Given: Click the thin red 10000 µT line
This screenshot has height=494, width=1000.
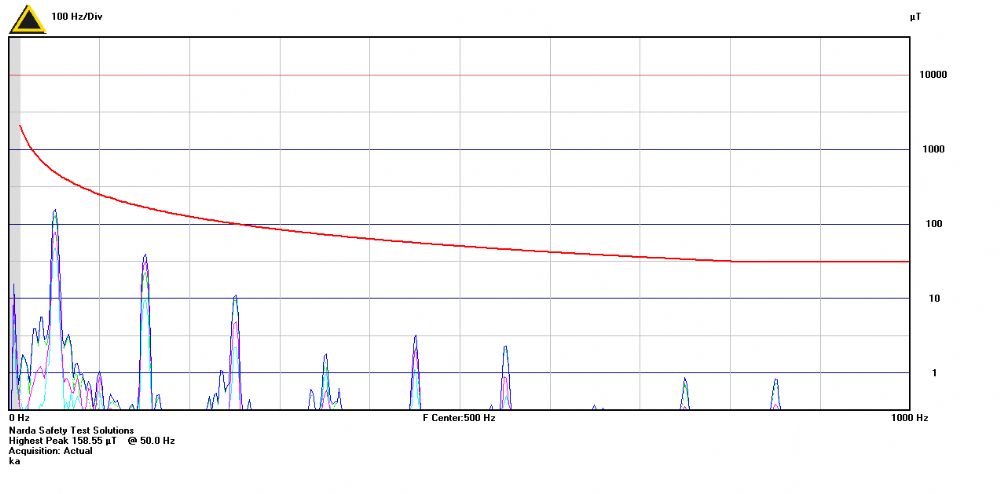Looking at the screenshot, I should tap(459, 75).
